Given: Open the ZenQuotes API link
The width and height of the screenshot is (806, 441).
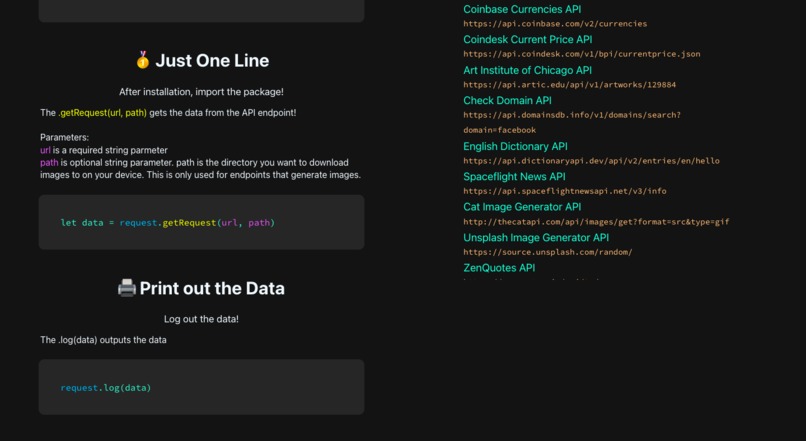Looking at the screenshot, I should click(499, 268).
